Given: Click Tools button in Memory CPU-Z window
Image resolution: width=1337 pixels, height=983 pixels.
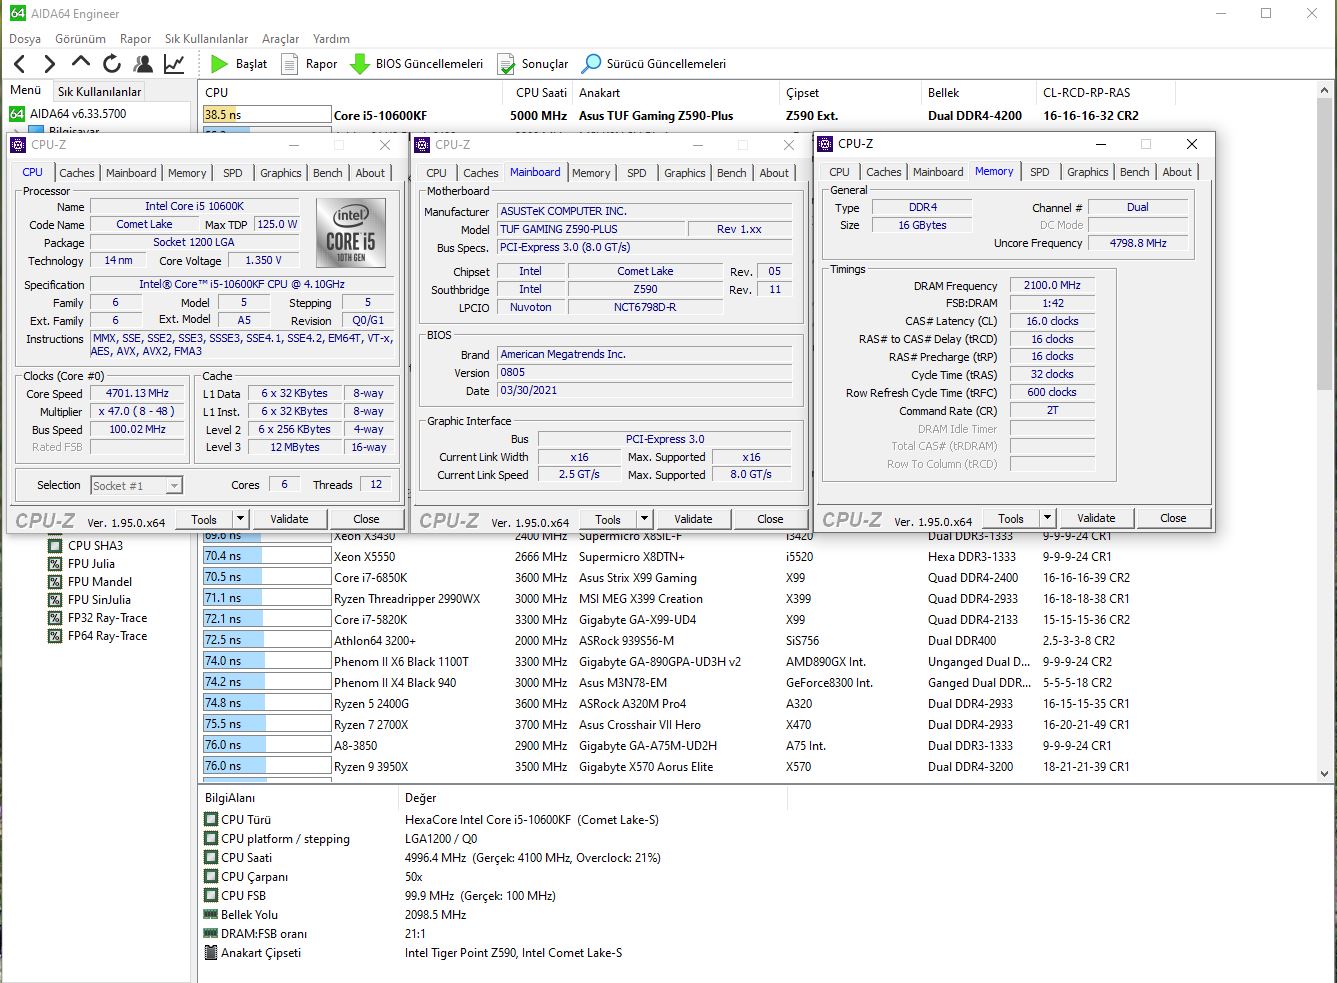Looking at the screenshot, I should pyautogui.click(x=1011, y=518).
